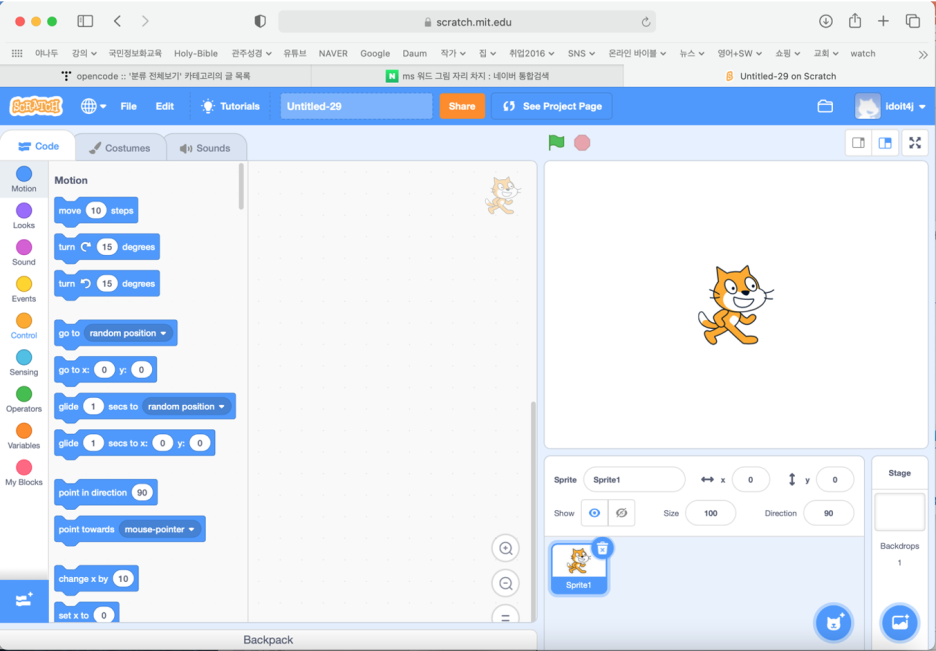
Task: Open random position dropdown in go to block
Action: pyautogui.click(x=128, y=333)
